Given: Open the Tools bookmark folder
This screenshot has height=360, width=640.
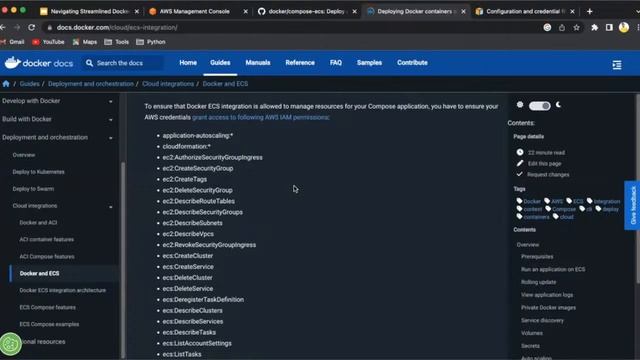Looking at the screenshot, I should point(117,42).
